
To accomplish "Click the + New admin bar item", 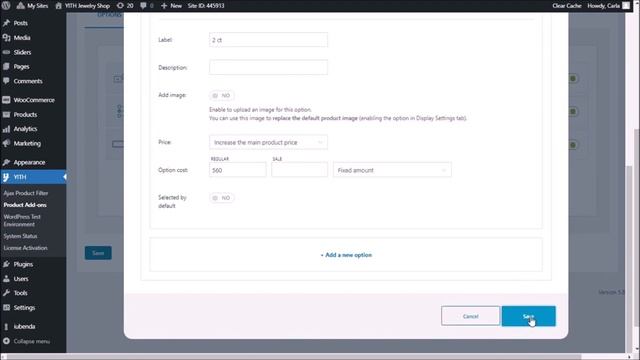I will click(171, 6).
